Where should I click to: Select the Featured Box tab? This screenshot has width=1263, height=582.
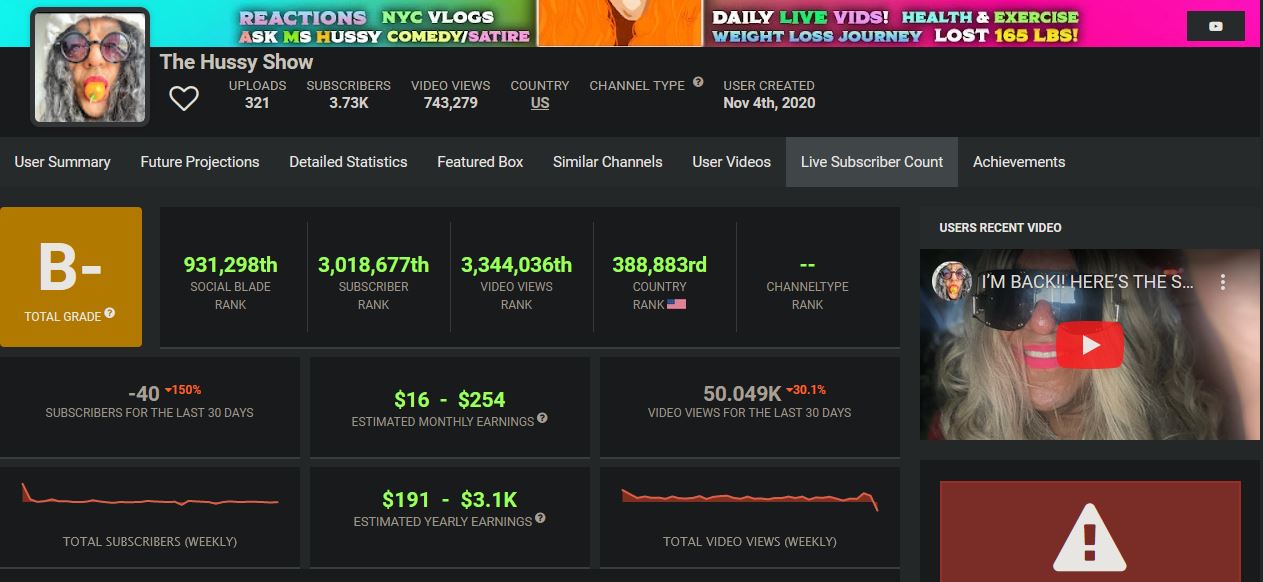(480, 162)
